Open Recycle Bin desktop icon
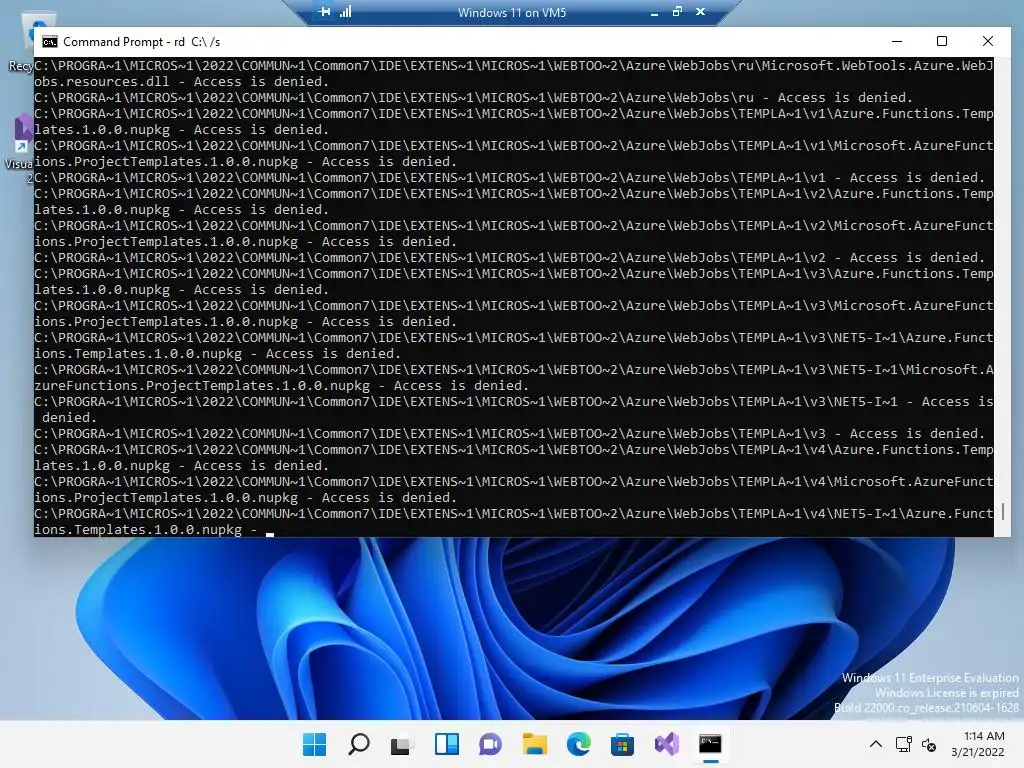This screenshot has width=1024, height=768. 21,42
